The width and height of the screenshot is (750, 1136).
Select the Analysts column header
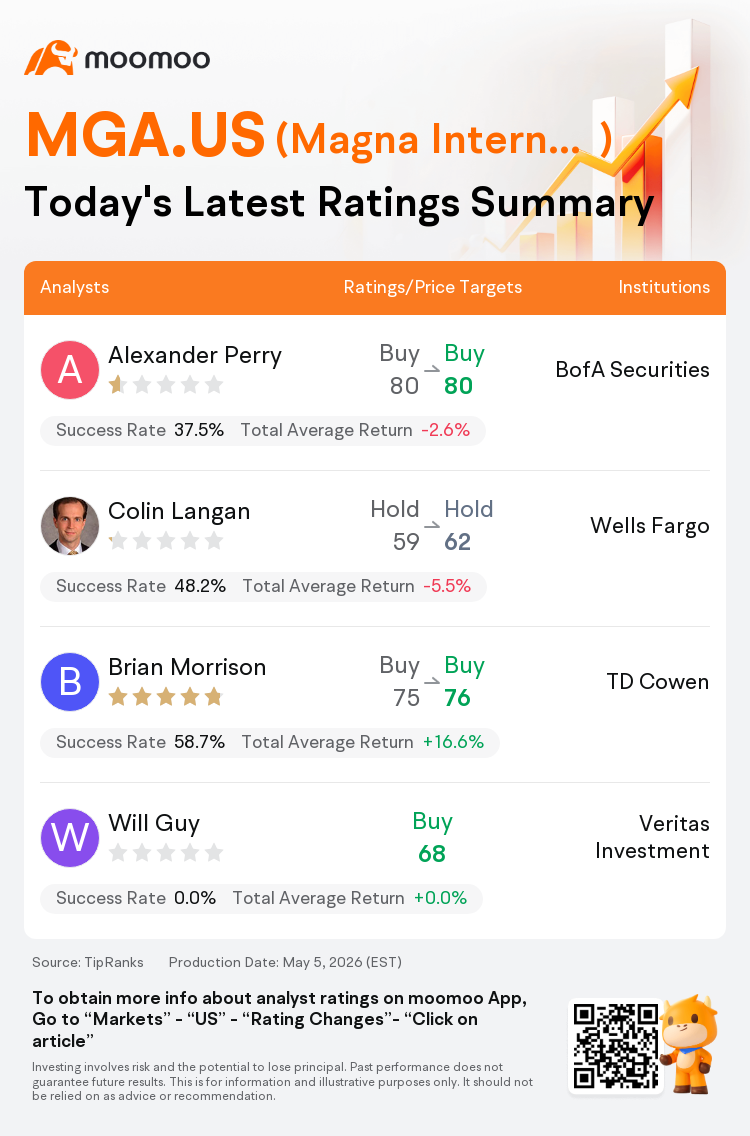tap(75, 287)
